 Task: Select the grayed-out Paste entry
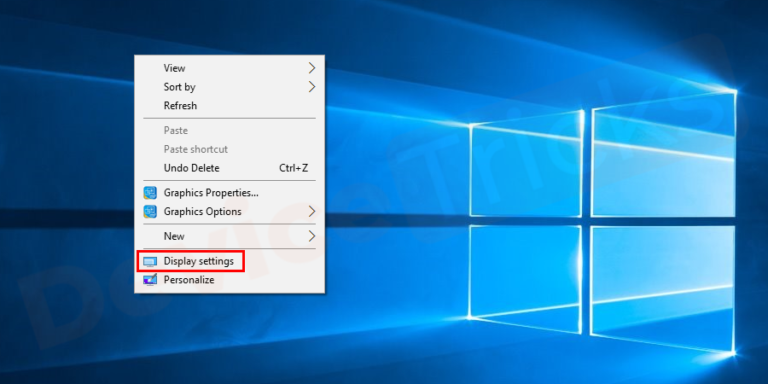pyautogui.click(x=229, y=131)
